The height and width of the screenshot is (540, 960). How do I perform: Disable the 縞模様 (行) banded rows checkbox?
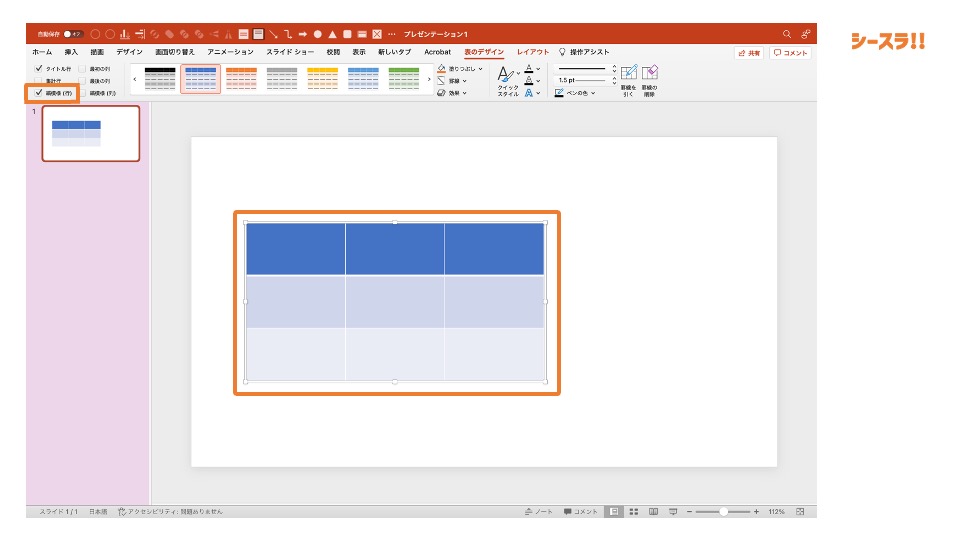(x=39, y=93)
